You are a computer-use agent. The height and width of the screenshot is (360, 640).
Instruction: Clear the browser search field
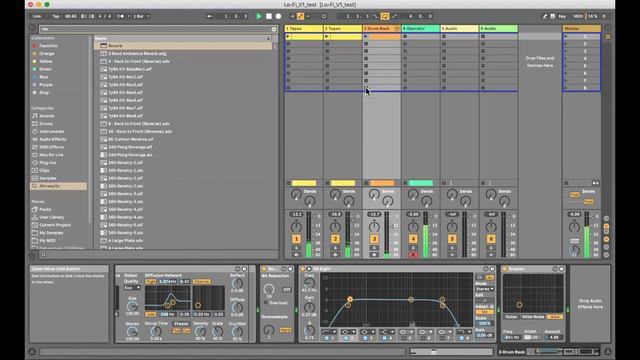[274, 29]
